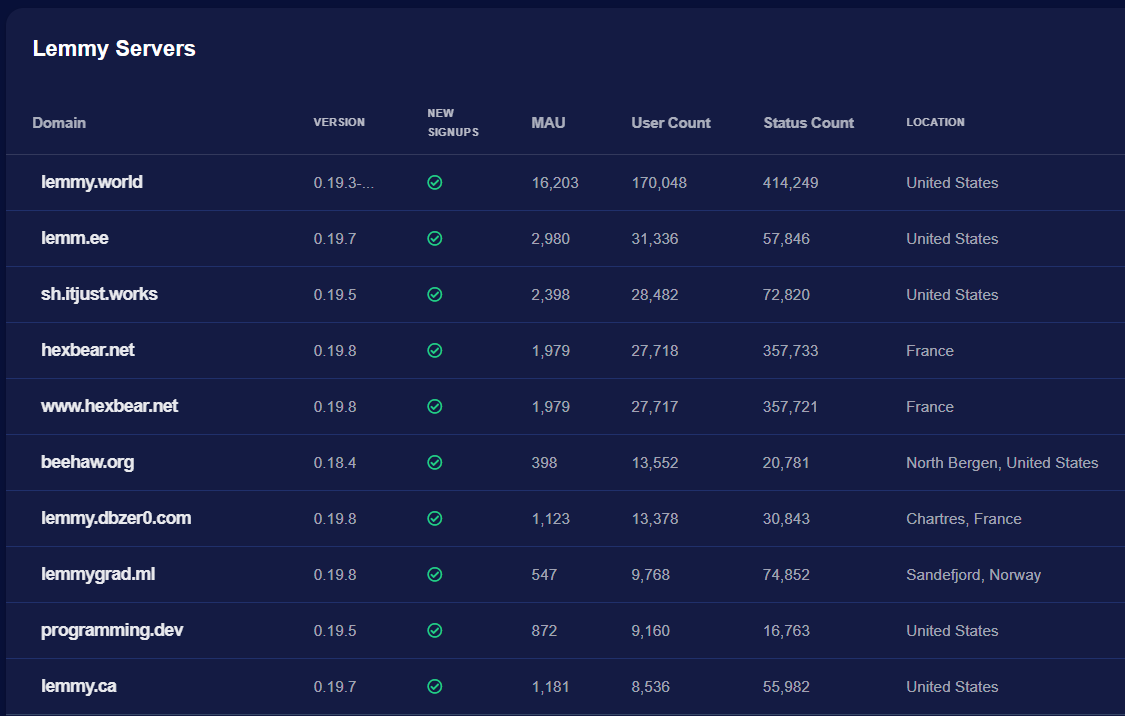Click the user count 9,768
1125x716 pixels.
pyautogui.click(x=650, y=575)
